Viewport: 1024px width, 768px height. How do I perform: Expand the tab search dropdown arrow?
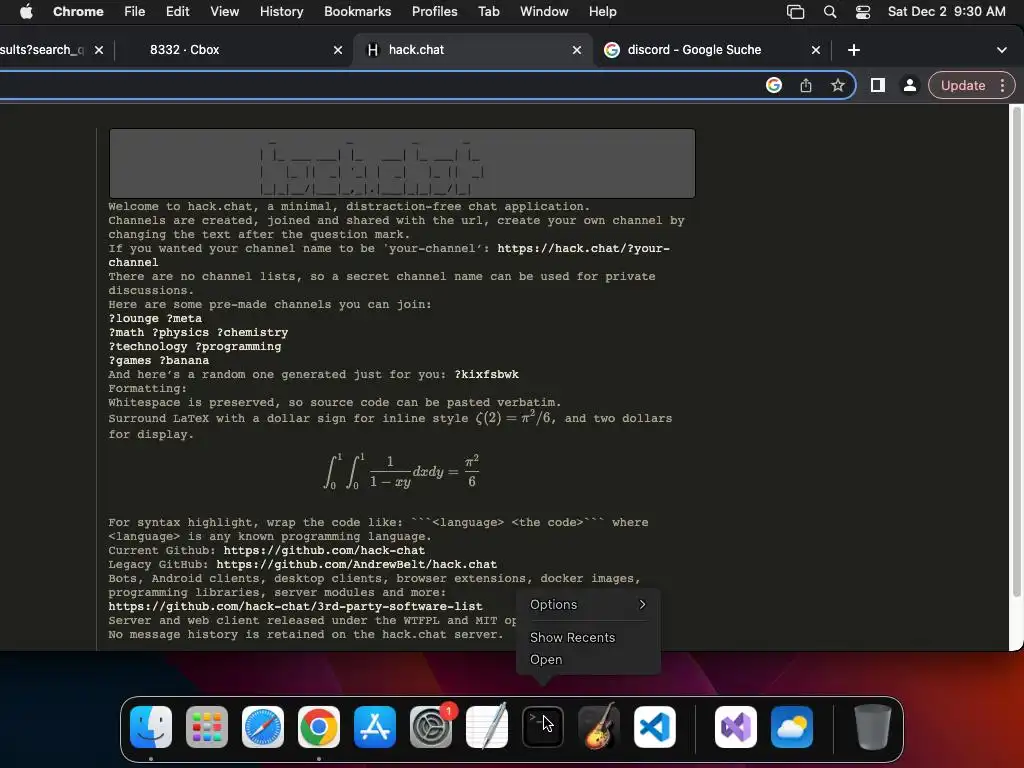tap(1002, 50)
